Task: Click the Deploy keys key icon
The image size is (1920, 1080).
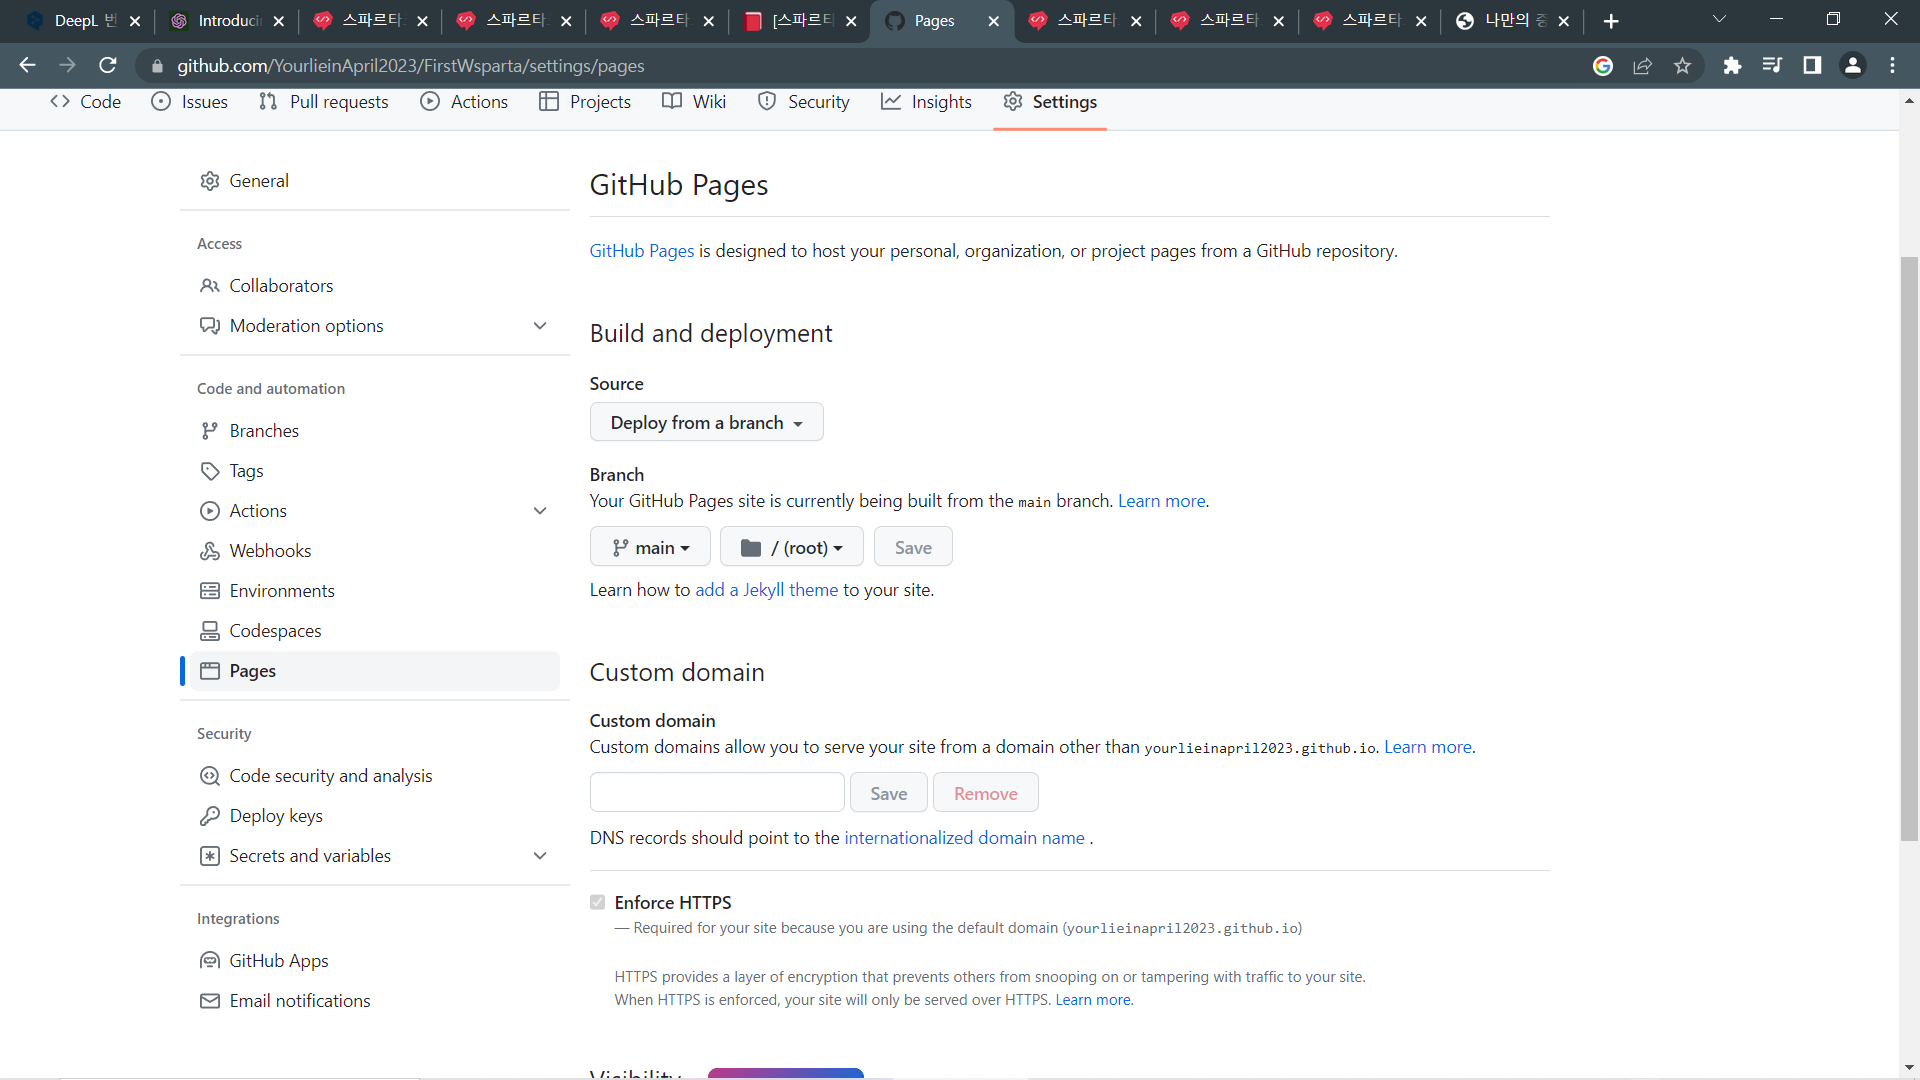Action: [210, 816]
